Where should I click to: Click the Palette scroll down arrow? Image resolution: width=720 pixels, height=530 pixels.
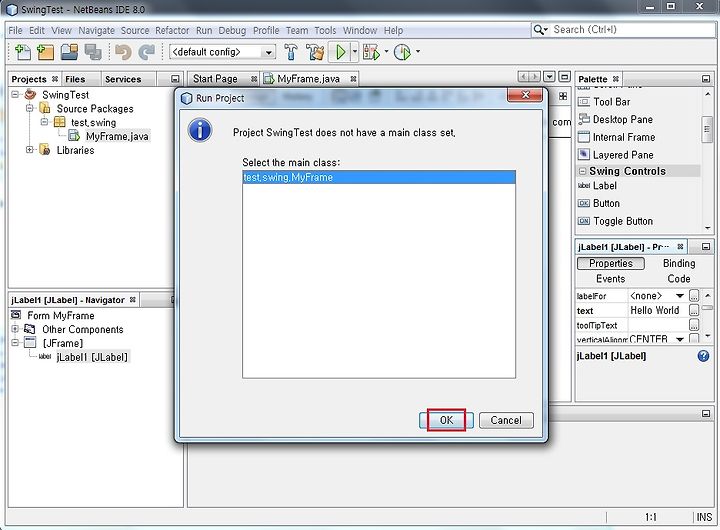[707, 228]
